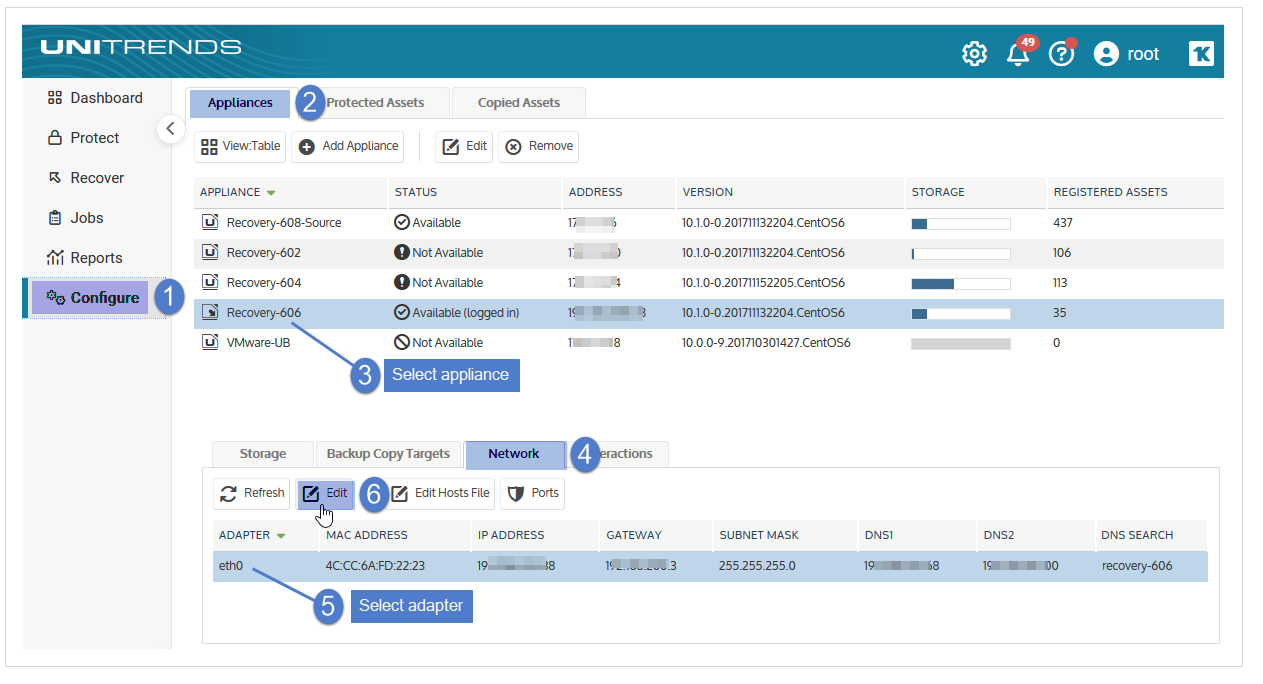Click the appliance icon beside Recovery-608-Source
Image resolution: width=1263 pixels, height=684 pixels.
pos(210,223)
